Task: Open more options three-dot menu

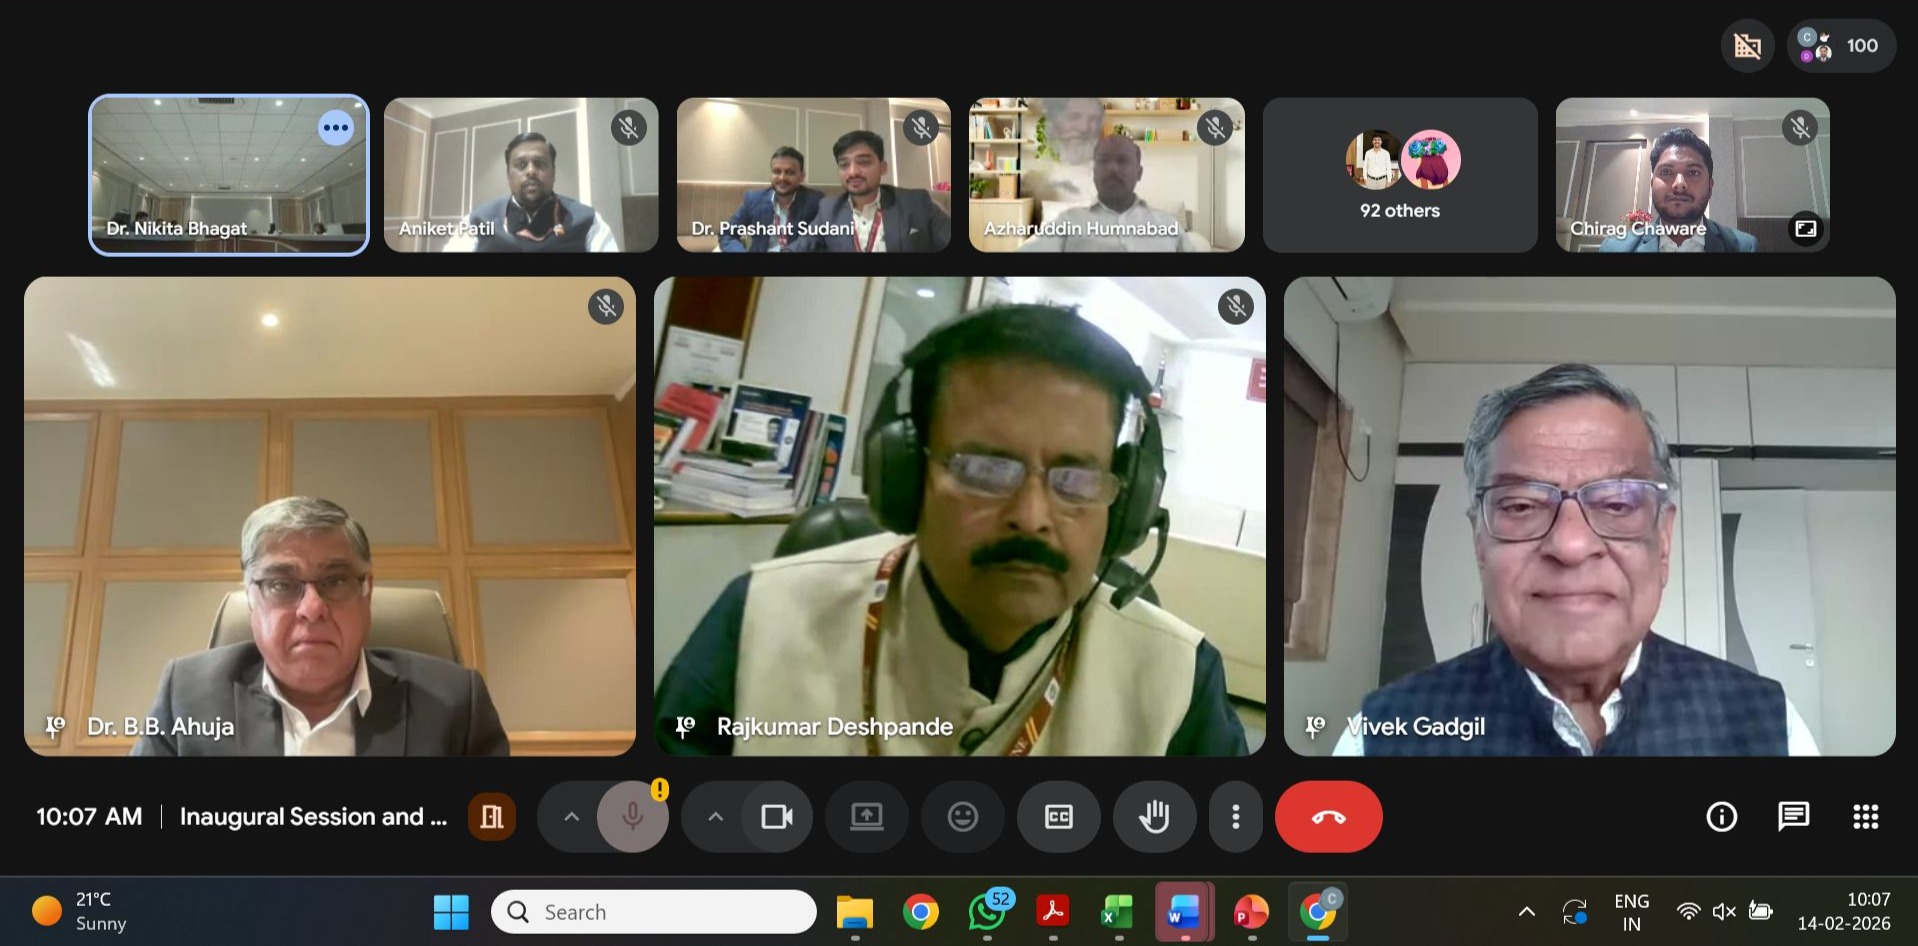Action: [x=1236, y=817]
